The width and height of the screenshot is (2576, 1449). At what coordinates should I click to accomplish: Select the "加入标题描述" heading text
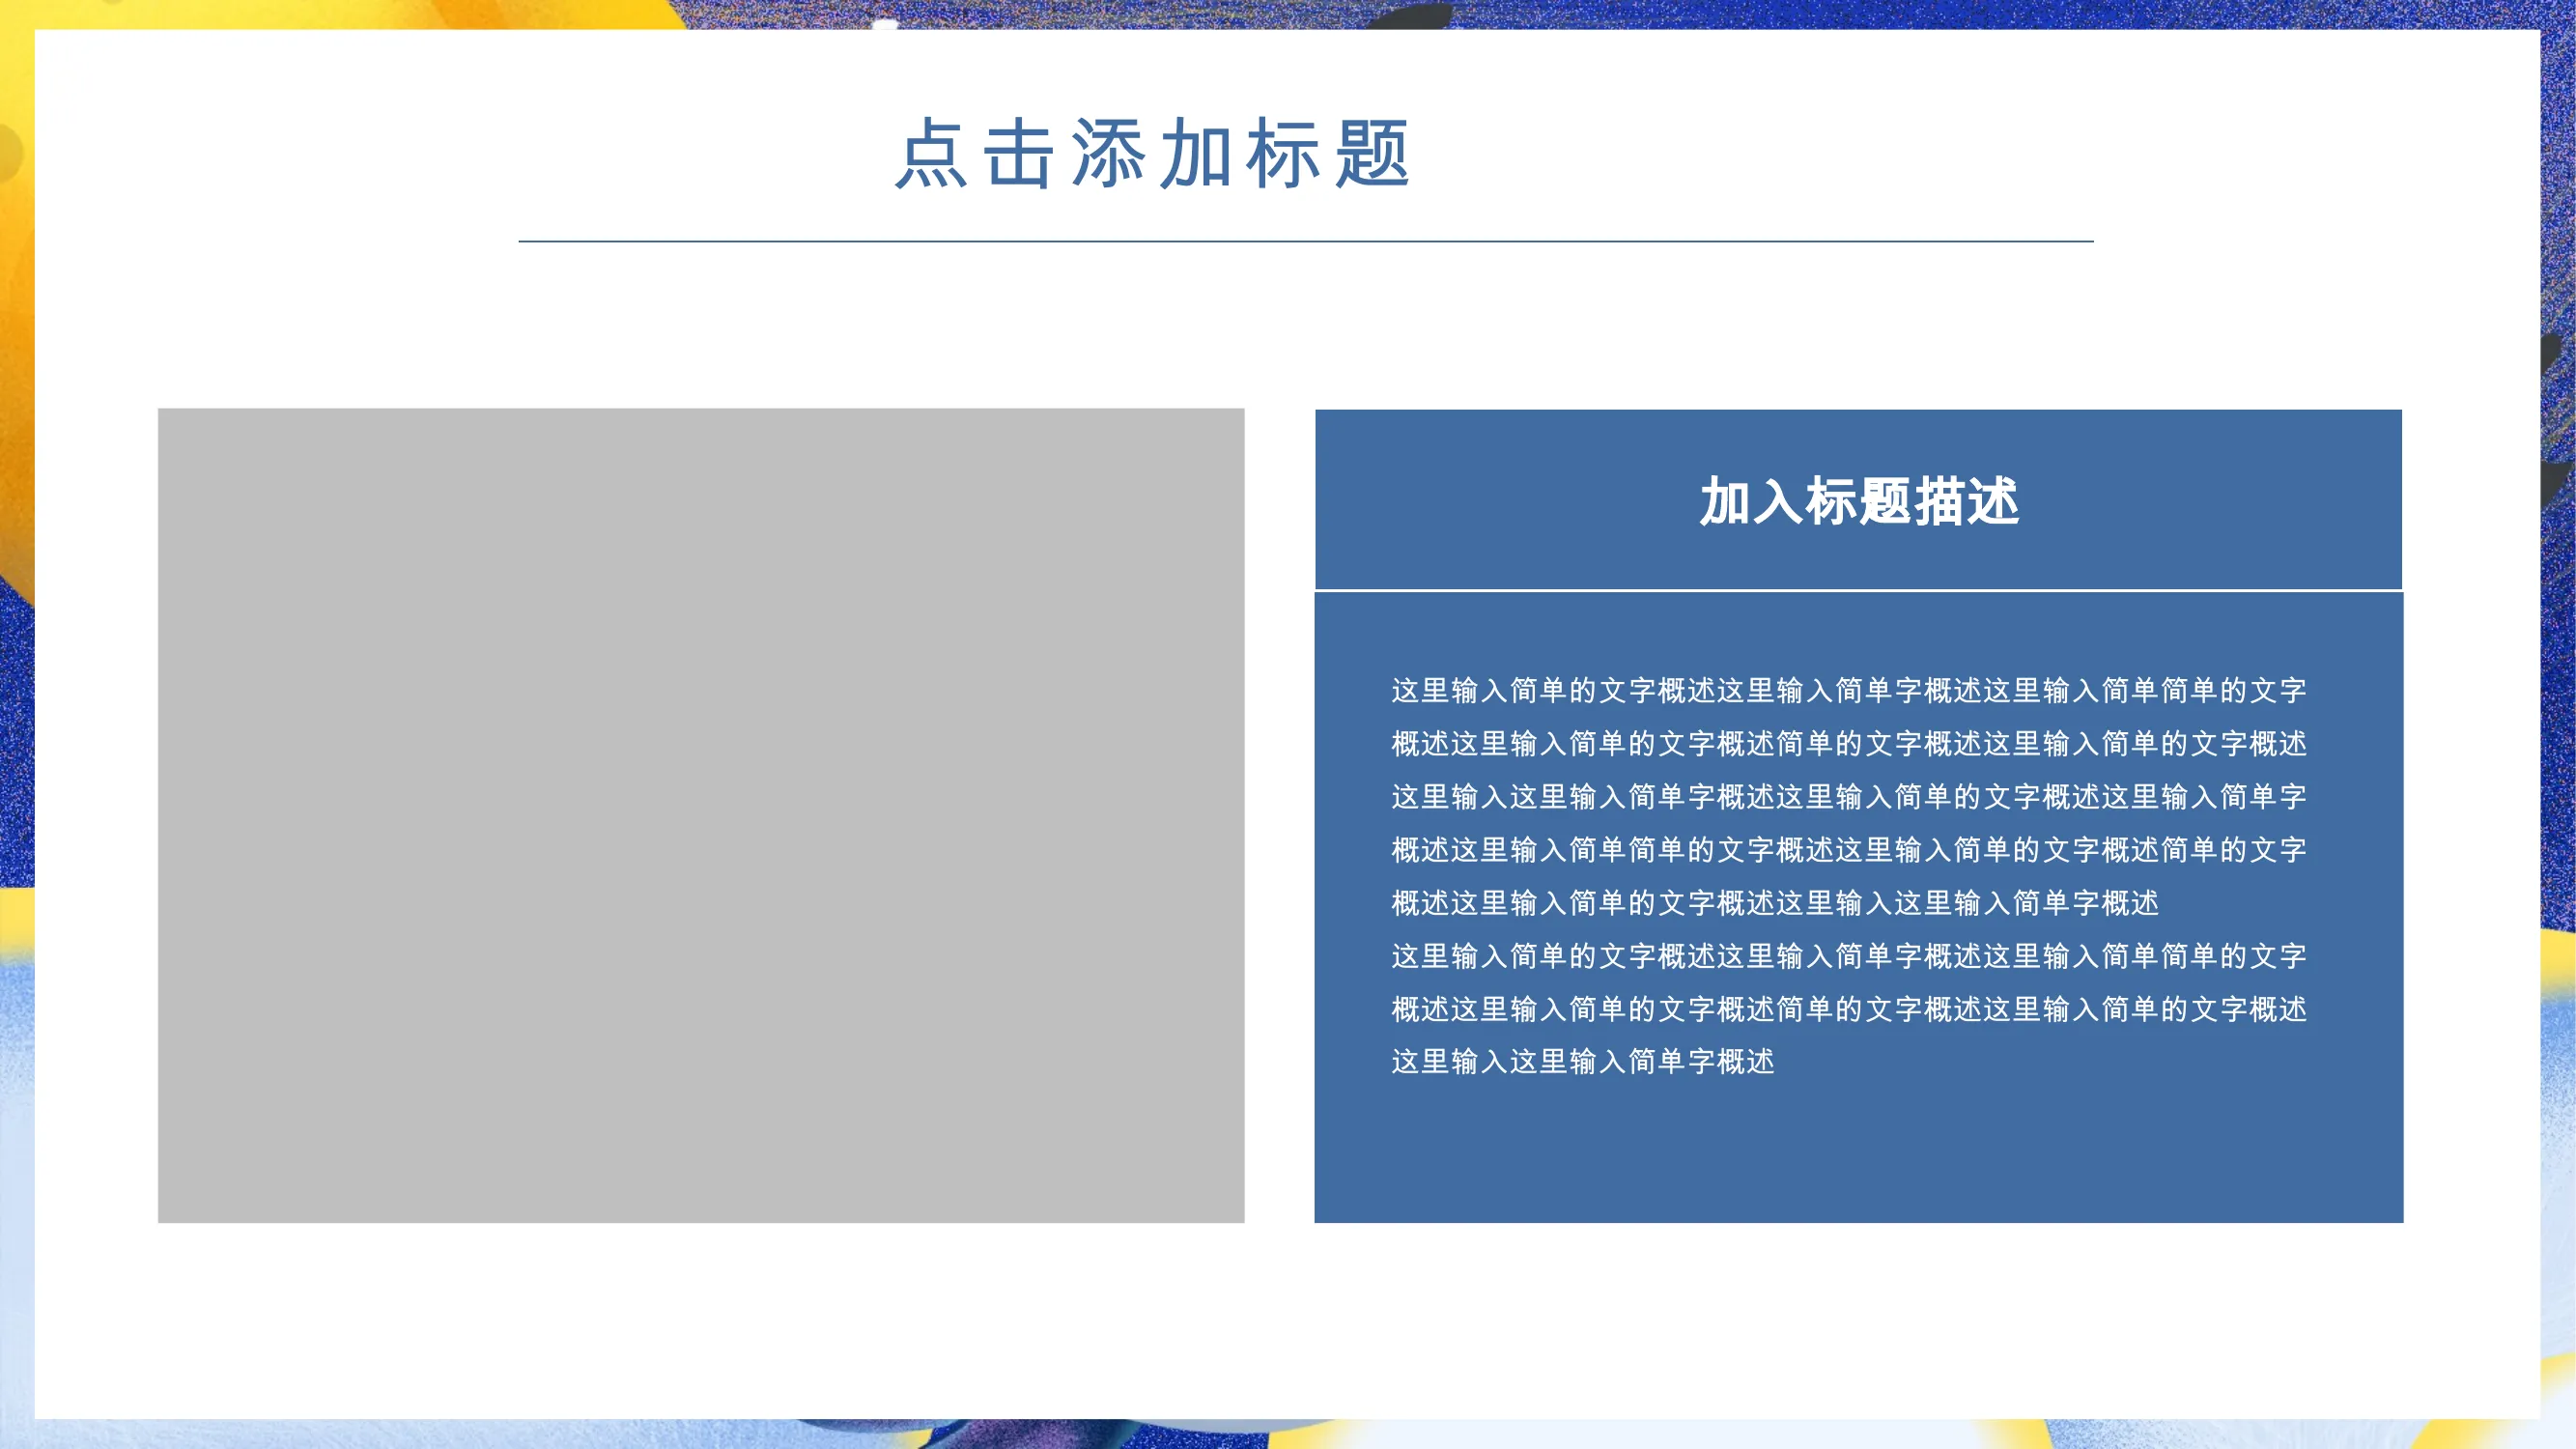pos(1859,501)
